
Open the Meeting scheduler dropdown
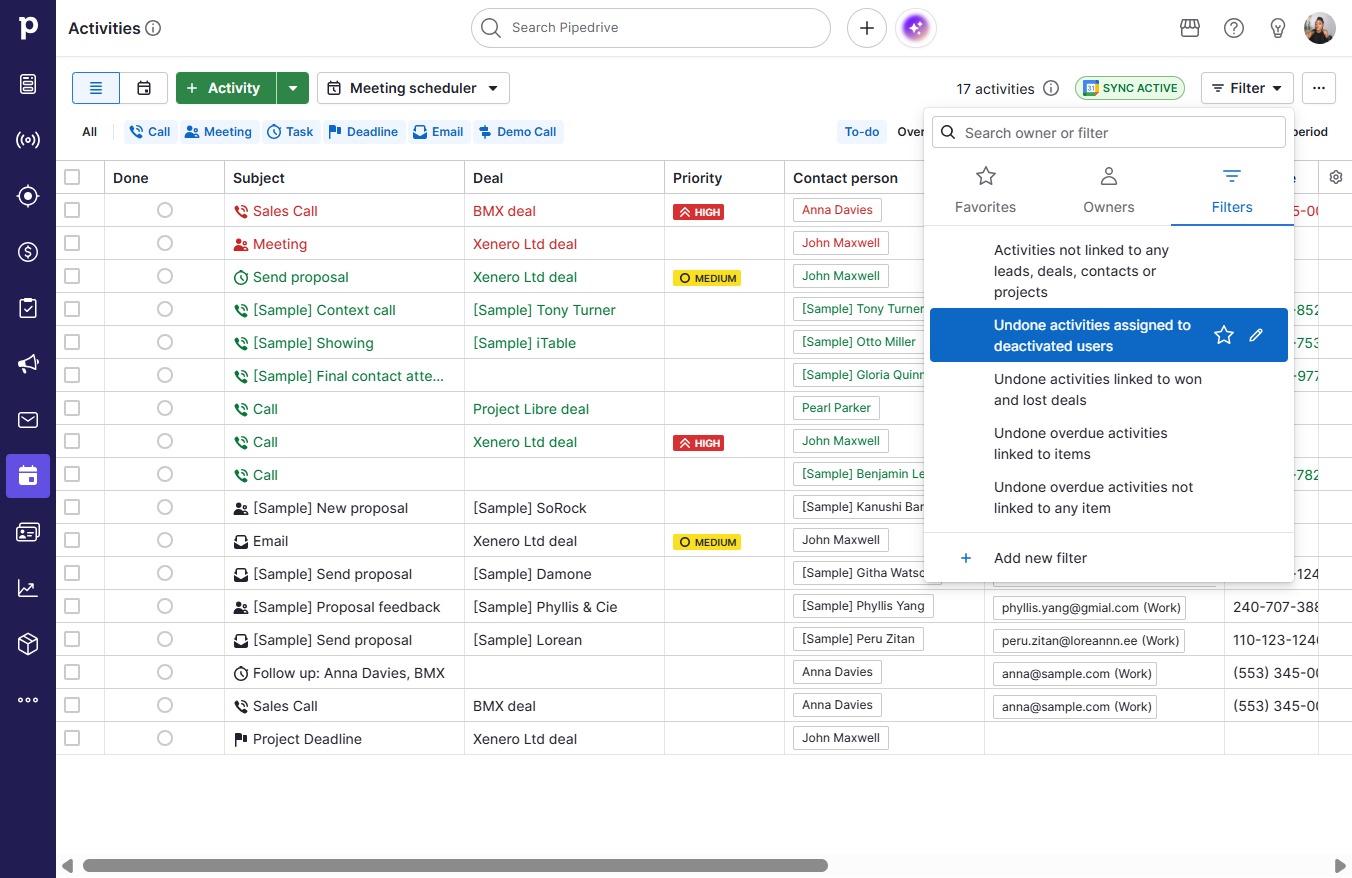click(413, 88)
